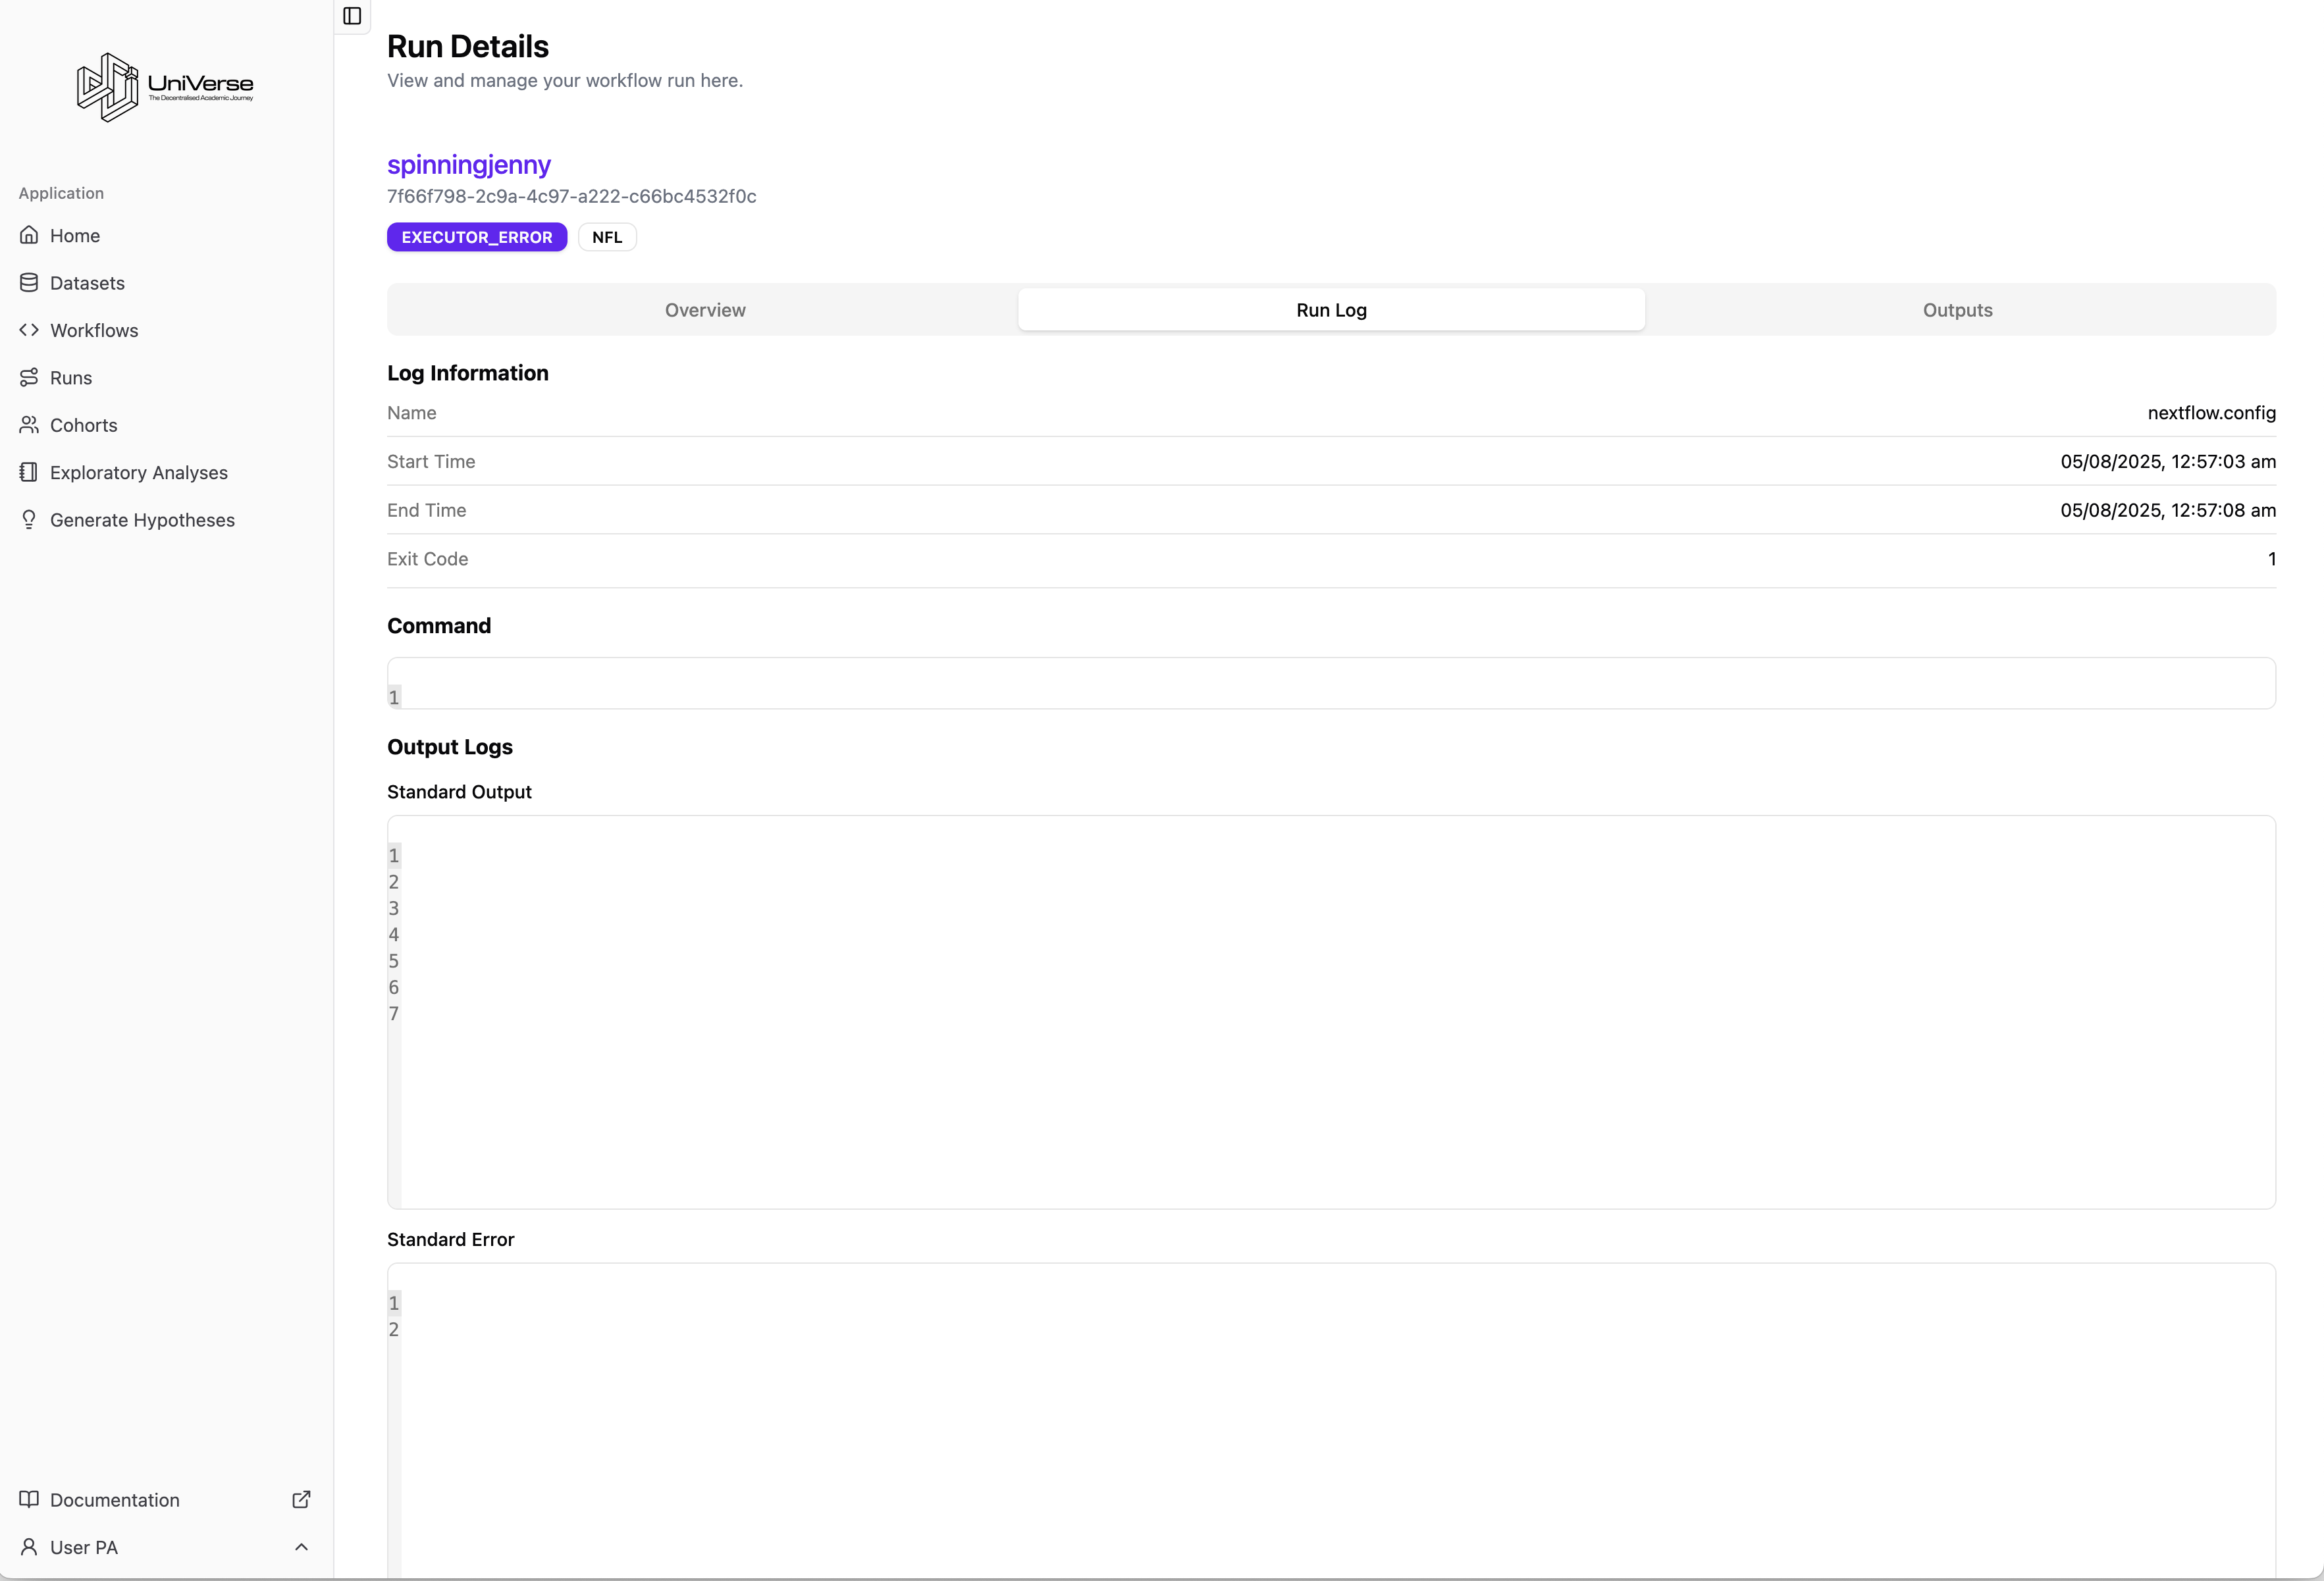Click the UniVerse logo
The image size is (2324, 1581).
pos(165,87)
